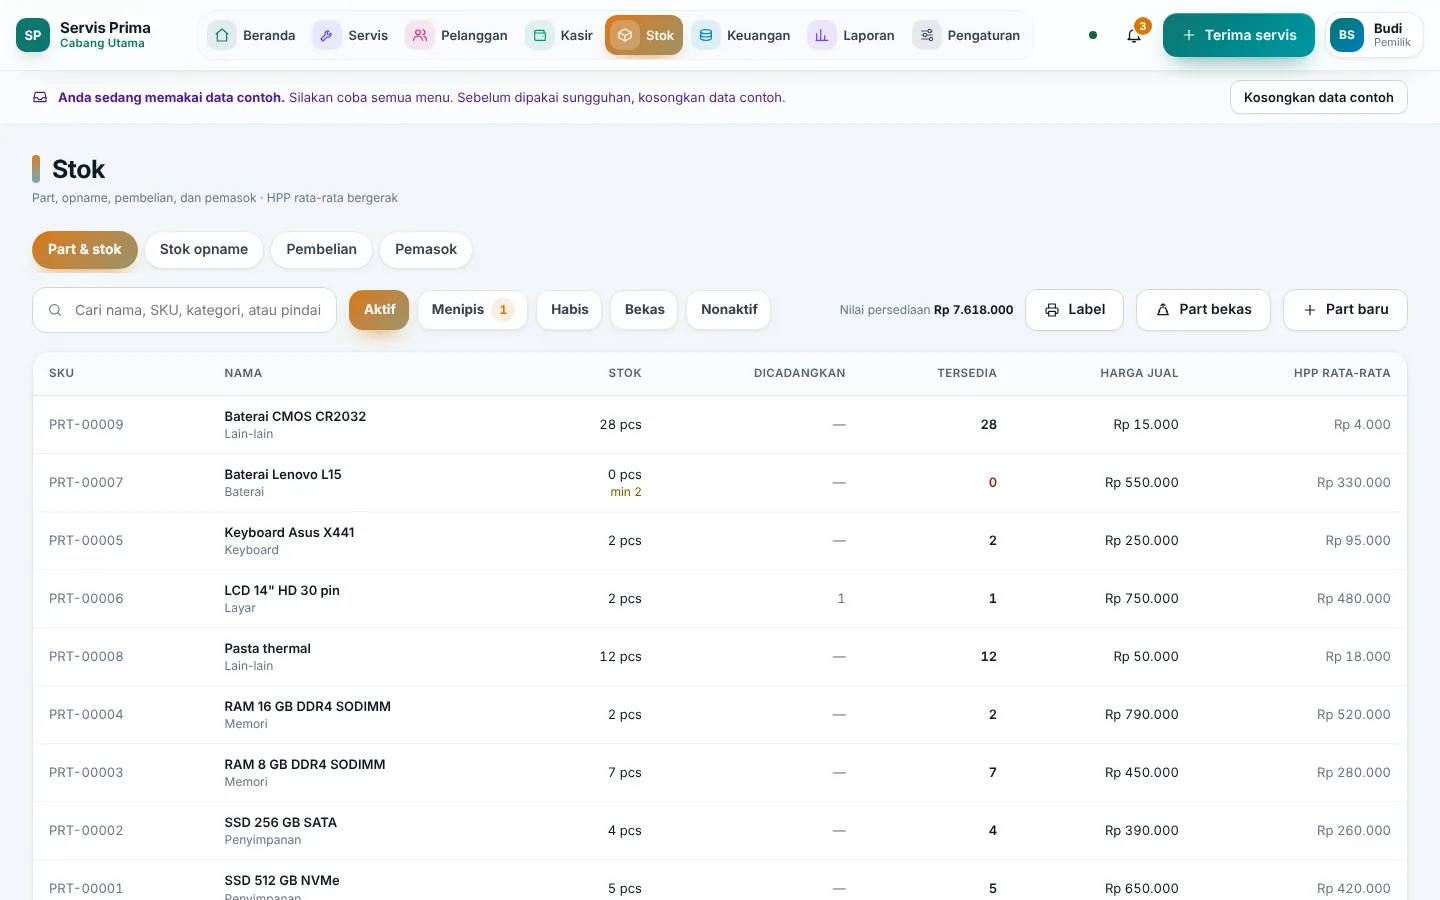Click the STOK column header

625,373
